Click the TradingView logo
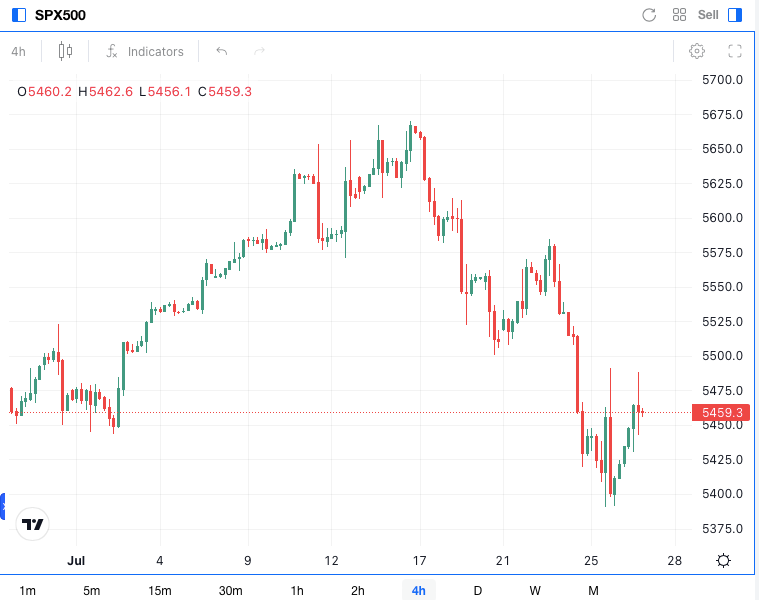759x600 pixels. 33,524
